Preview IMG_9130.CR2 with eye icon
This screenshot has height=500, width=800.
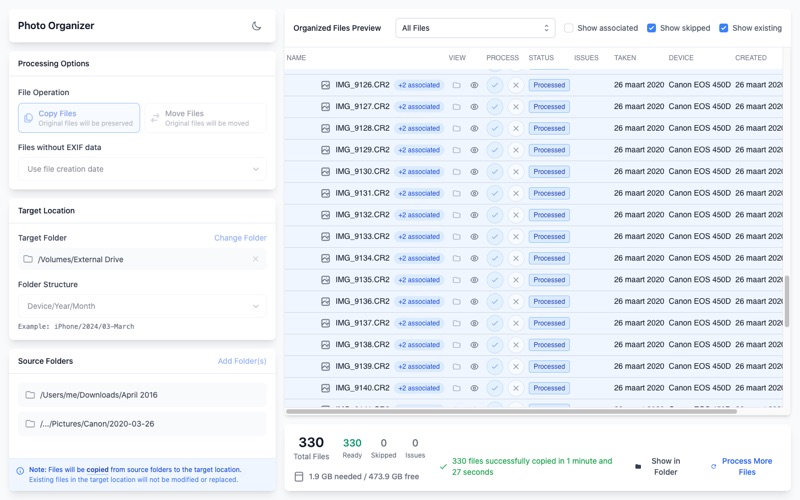(x=474, y=172)
